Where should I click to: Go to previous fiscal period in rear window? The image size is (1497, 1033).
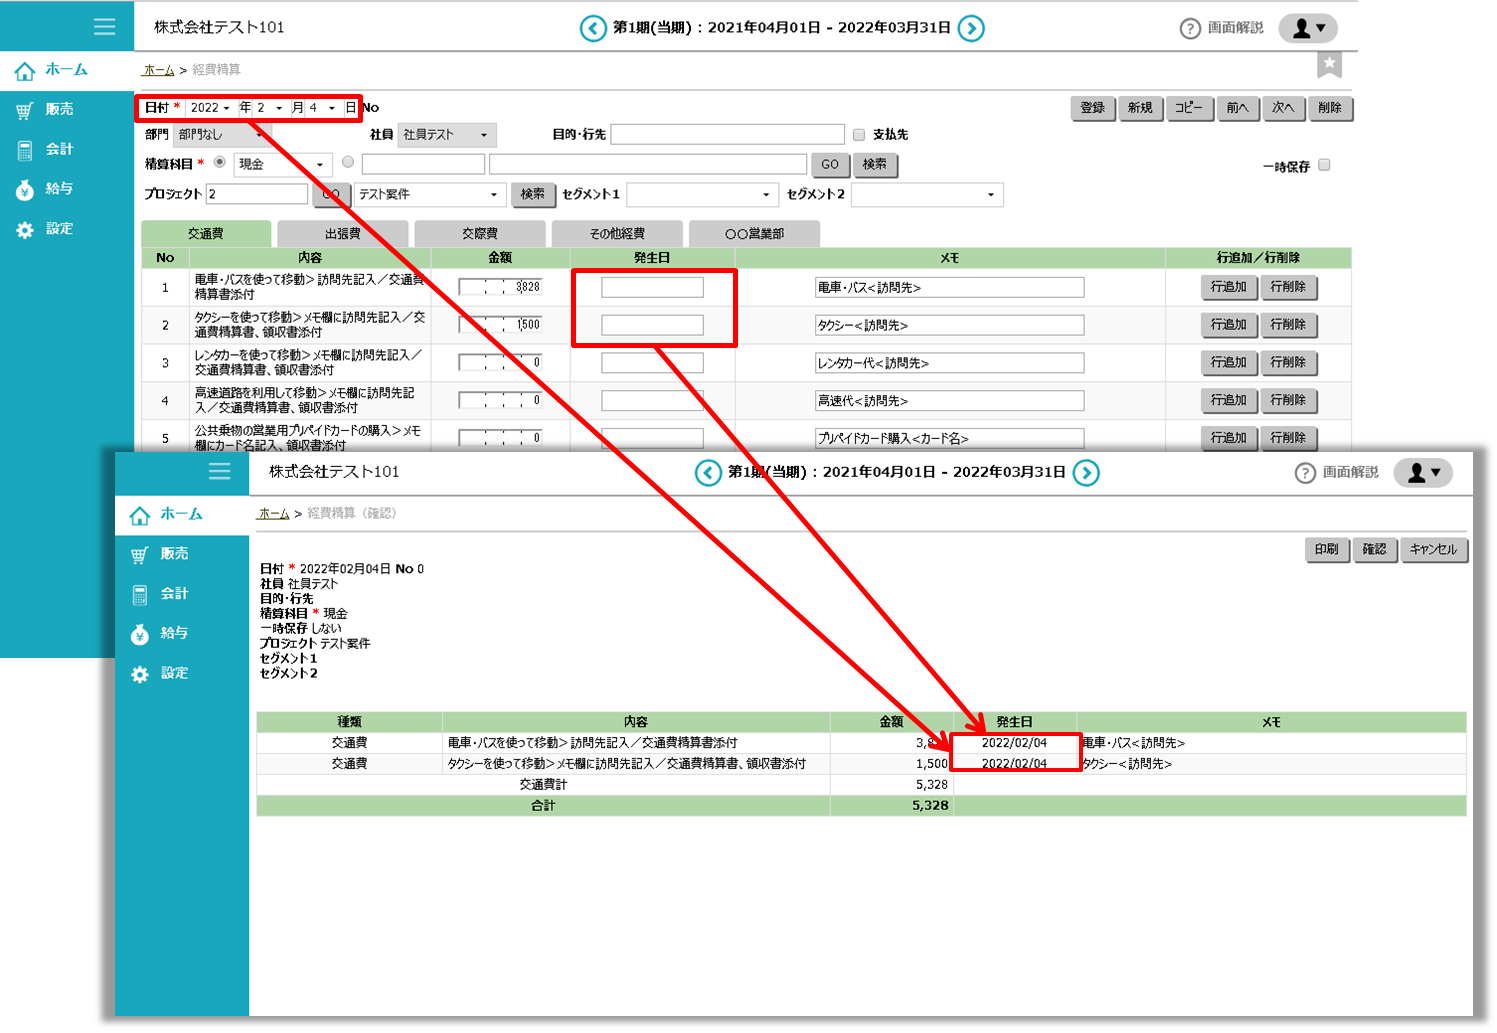coord(593,28)
